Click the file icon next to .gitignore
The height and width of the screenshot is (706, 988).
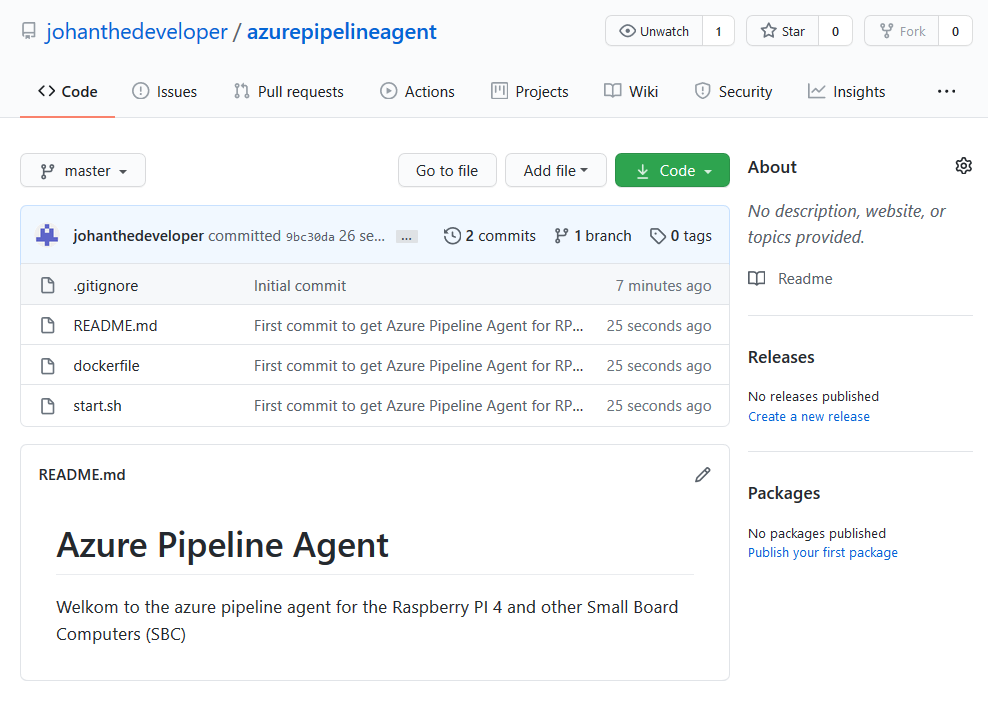coord(48,286)
